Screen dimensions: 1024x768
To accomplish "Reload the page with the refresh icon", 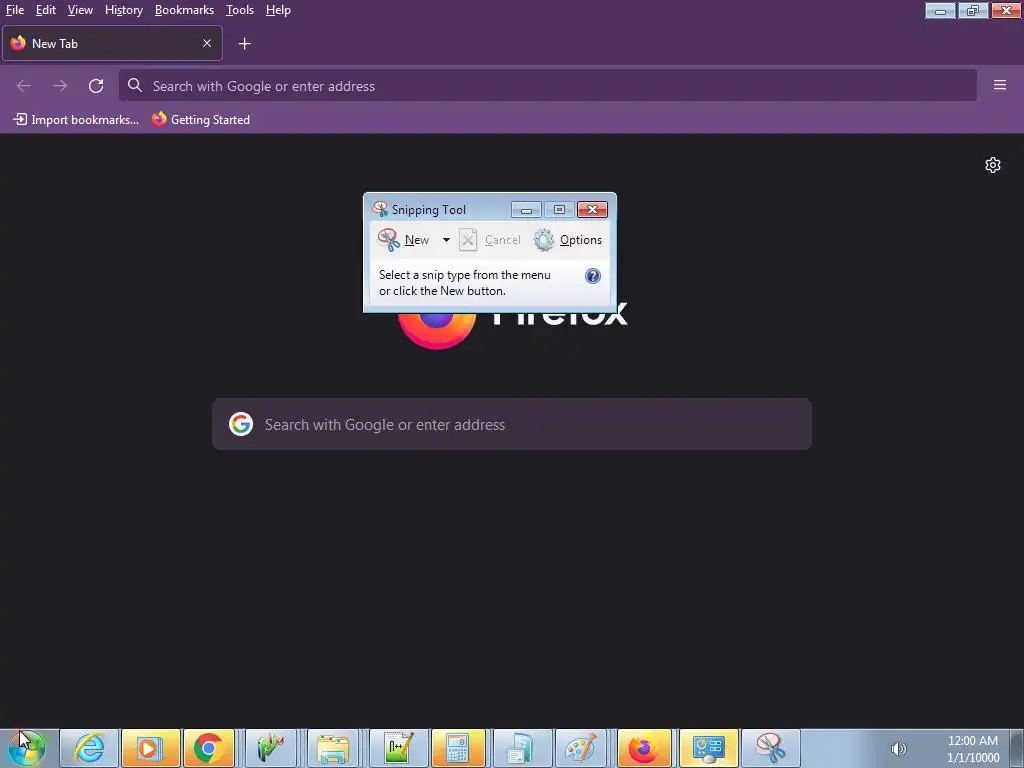I will (96, 86).
